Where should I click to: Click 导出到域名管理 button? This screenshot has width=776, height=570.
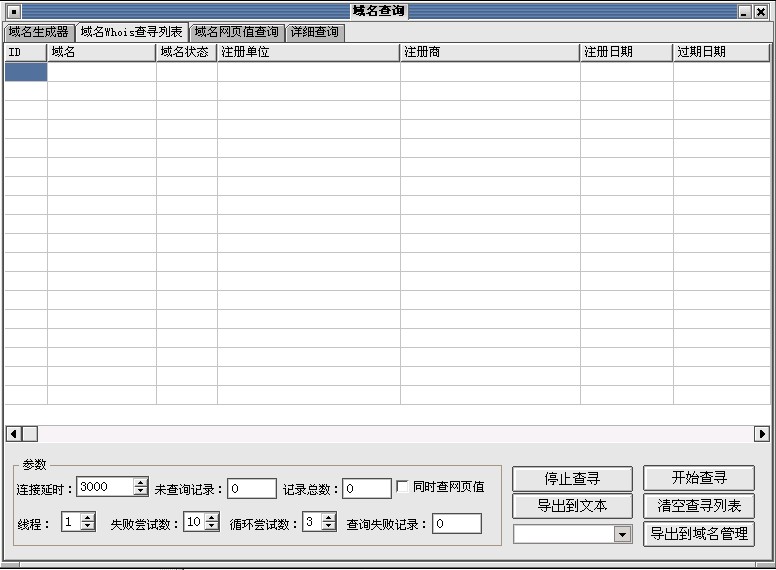(698, 533)
